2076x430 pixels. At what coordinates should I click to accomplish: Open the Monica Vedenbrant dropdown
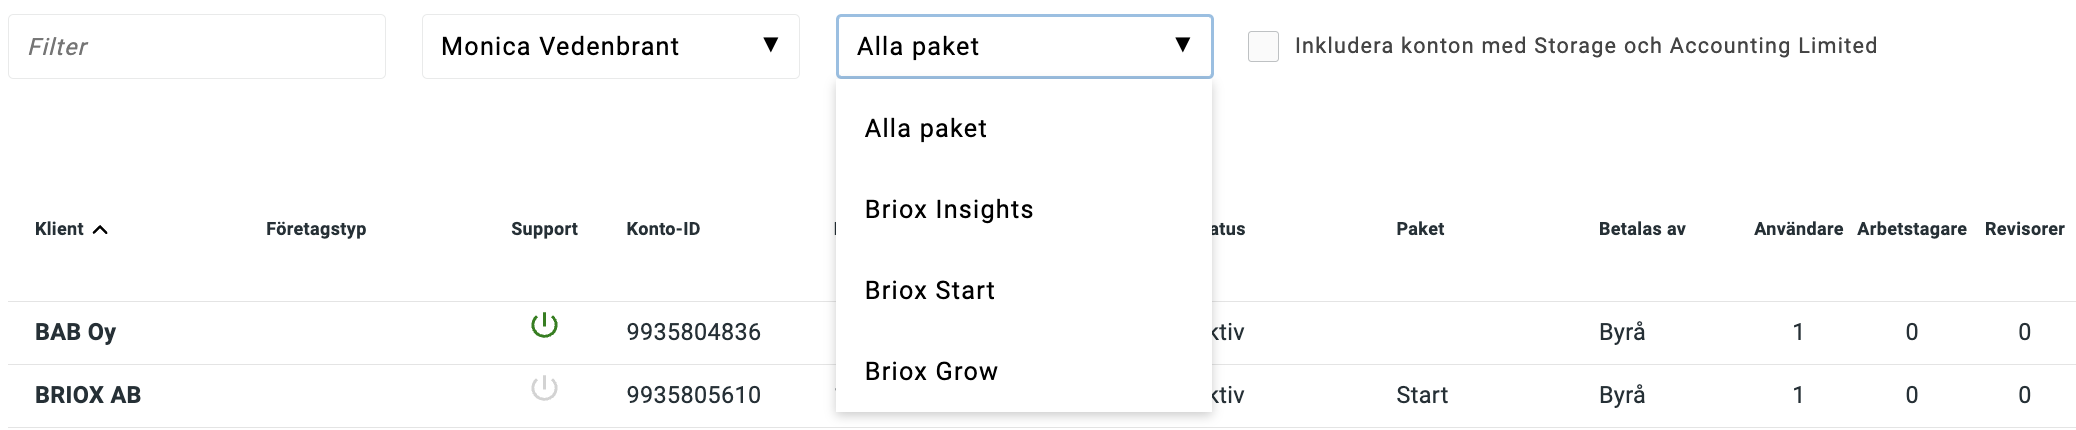click(x=610, y=46)
